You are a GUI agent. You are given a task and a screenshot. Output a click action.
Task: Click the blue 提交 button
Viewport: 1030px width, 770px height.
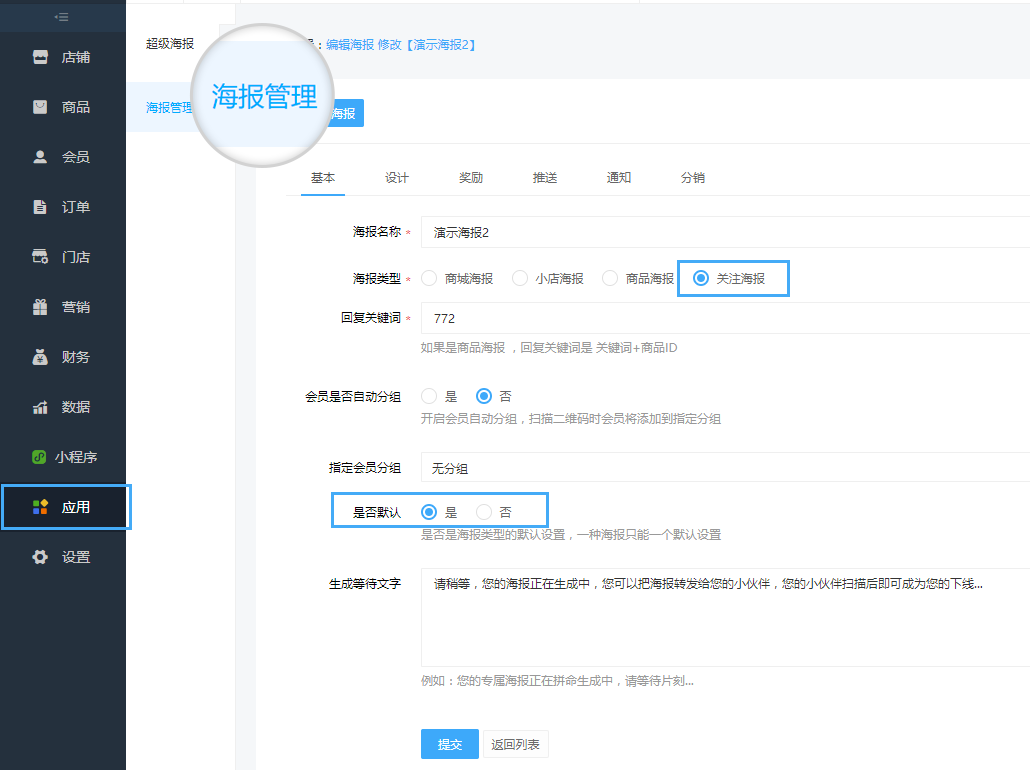[450, 744]
